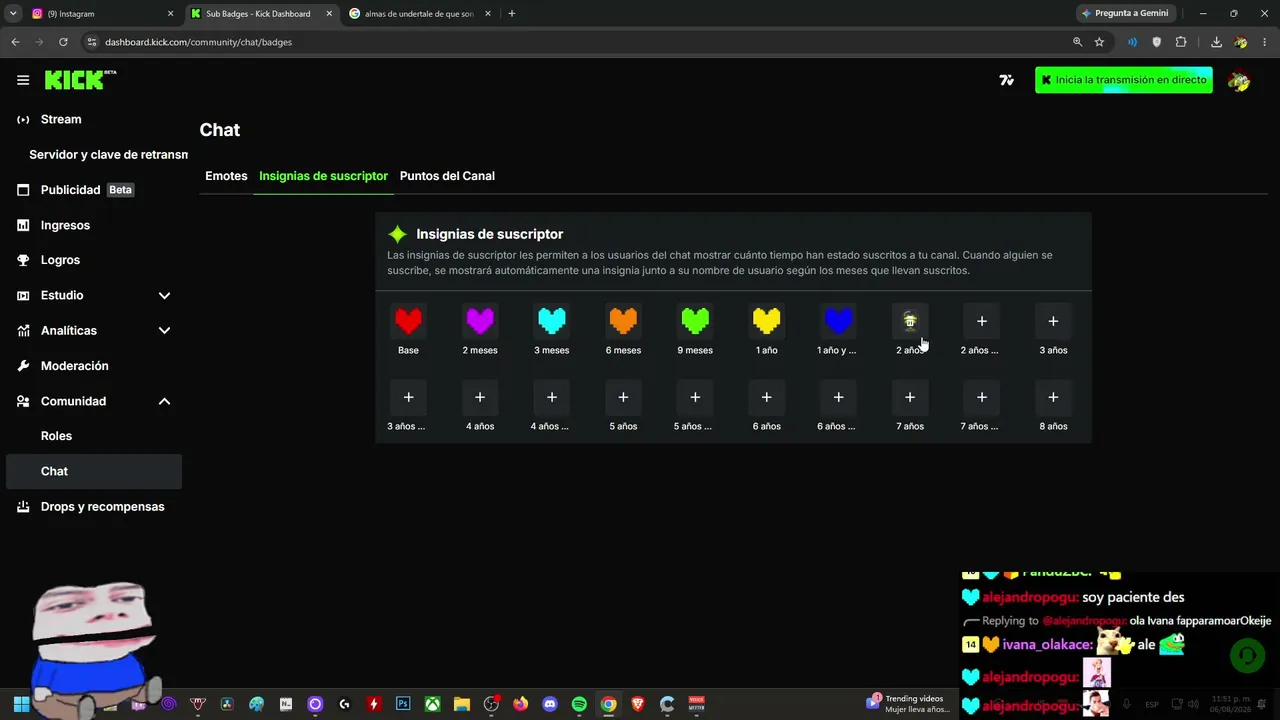Select the cyan 3 meses heart badge

click(x=552, y=321)
